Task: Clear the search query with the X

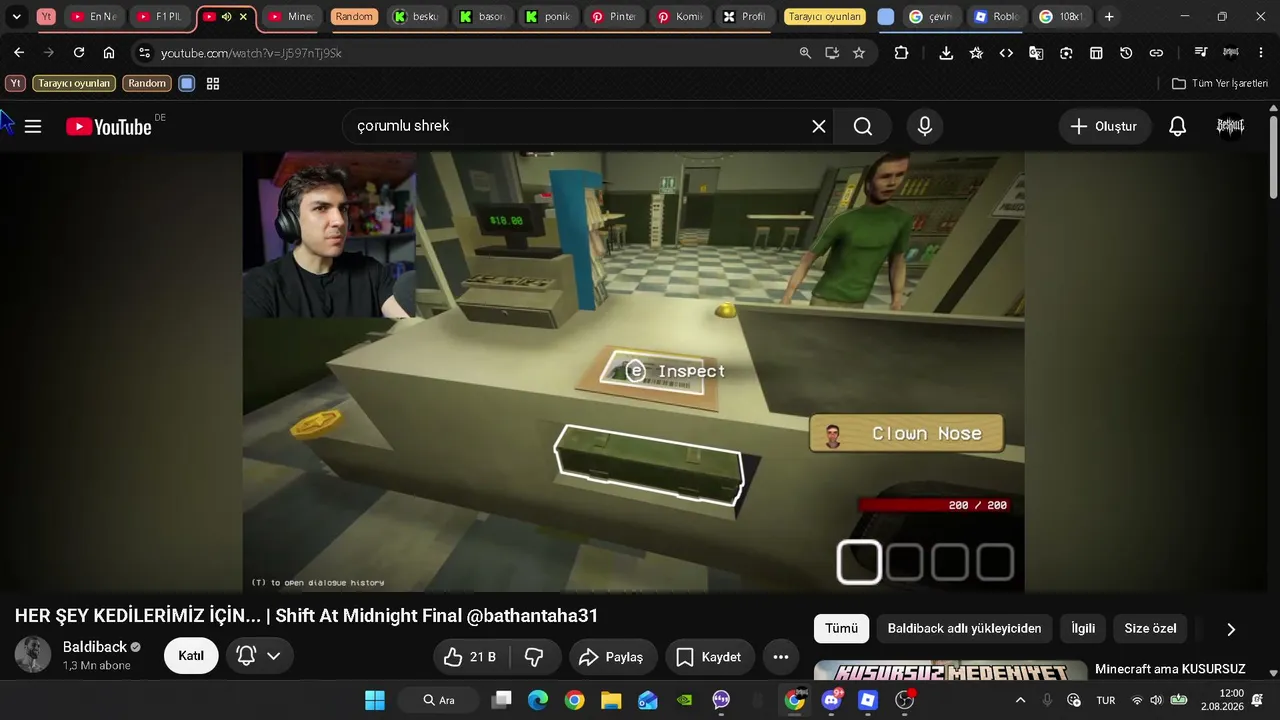Action: (818, 126)
